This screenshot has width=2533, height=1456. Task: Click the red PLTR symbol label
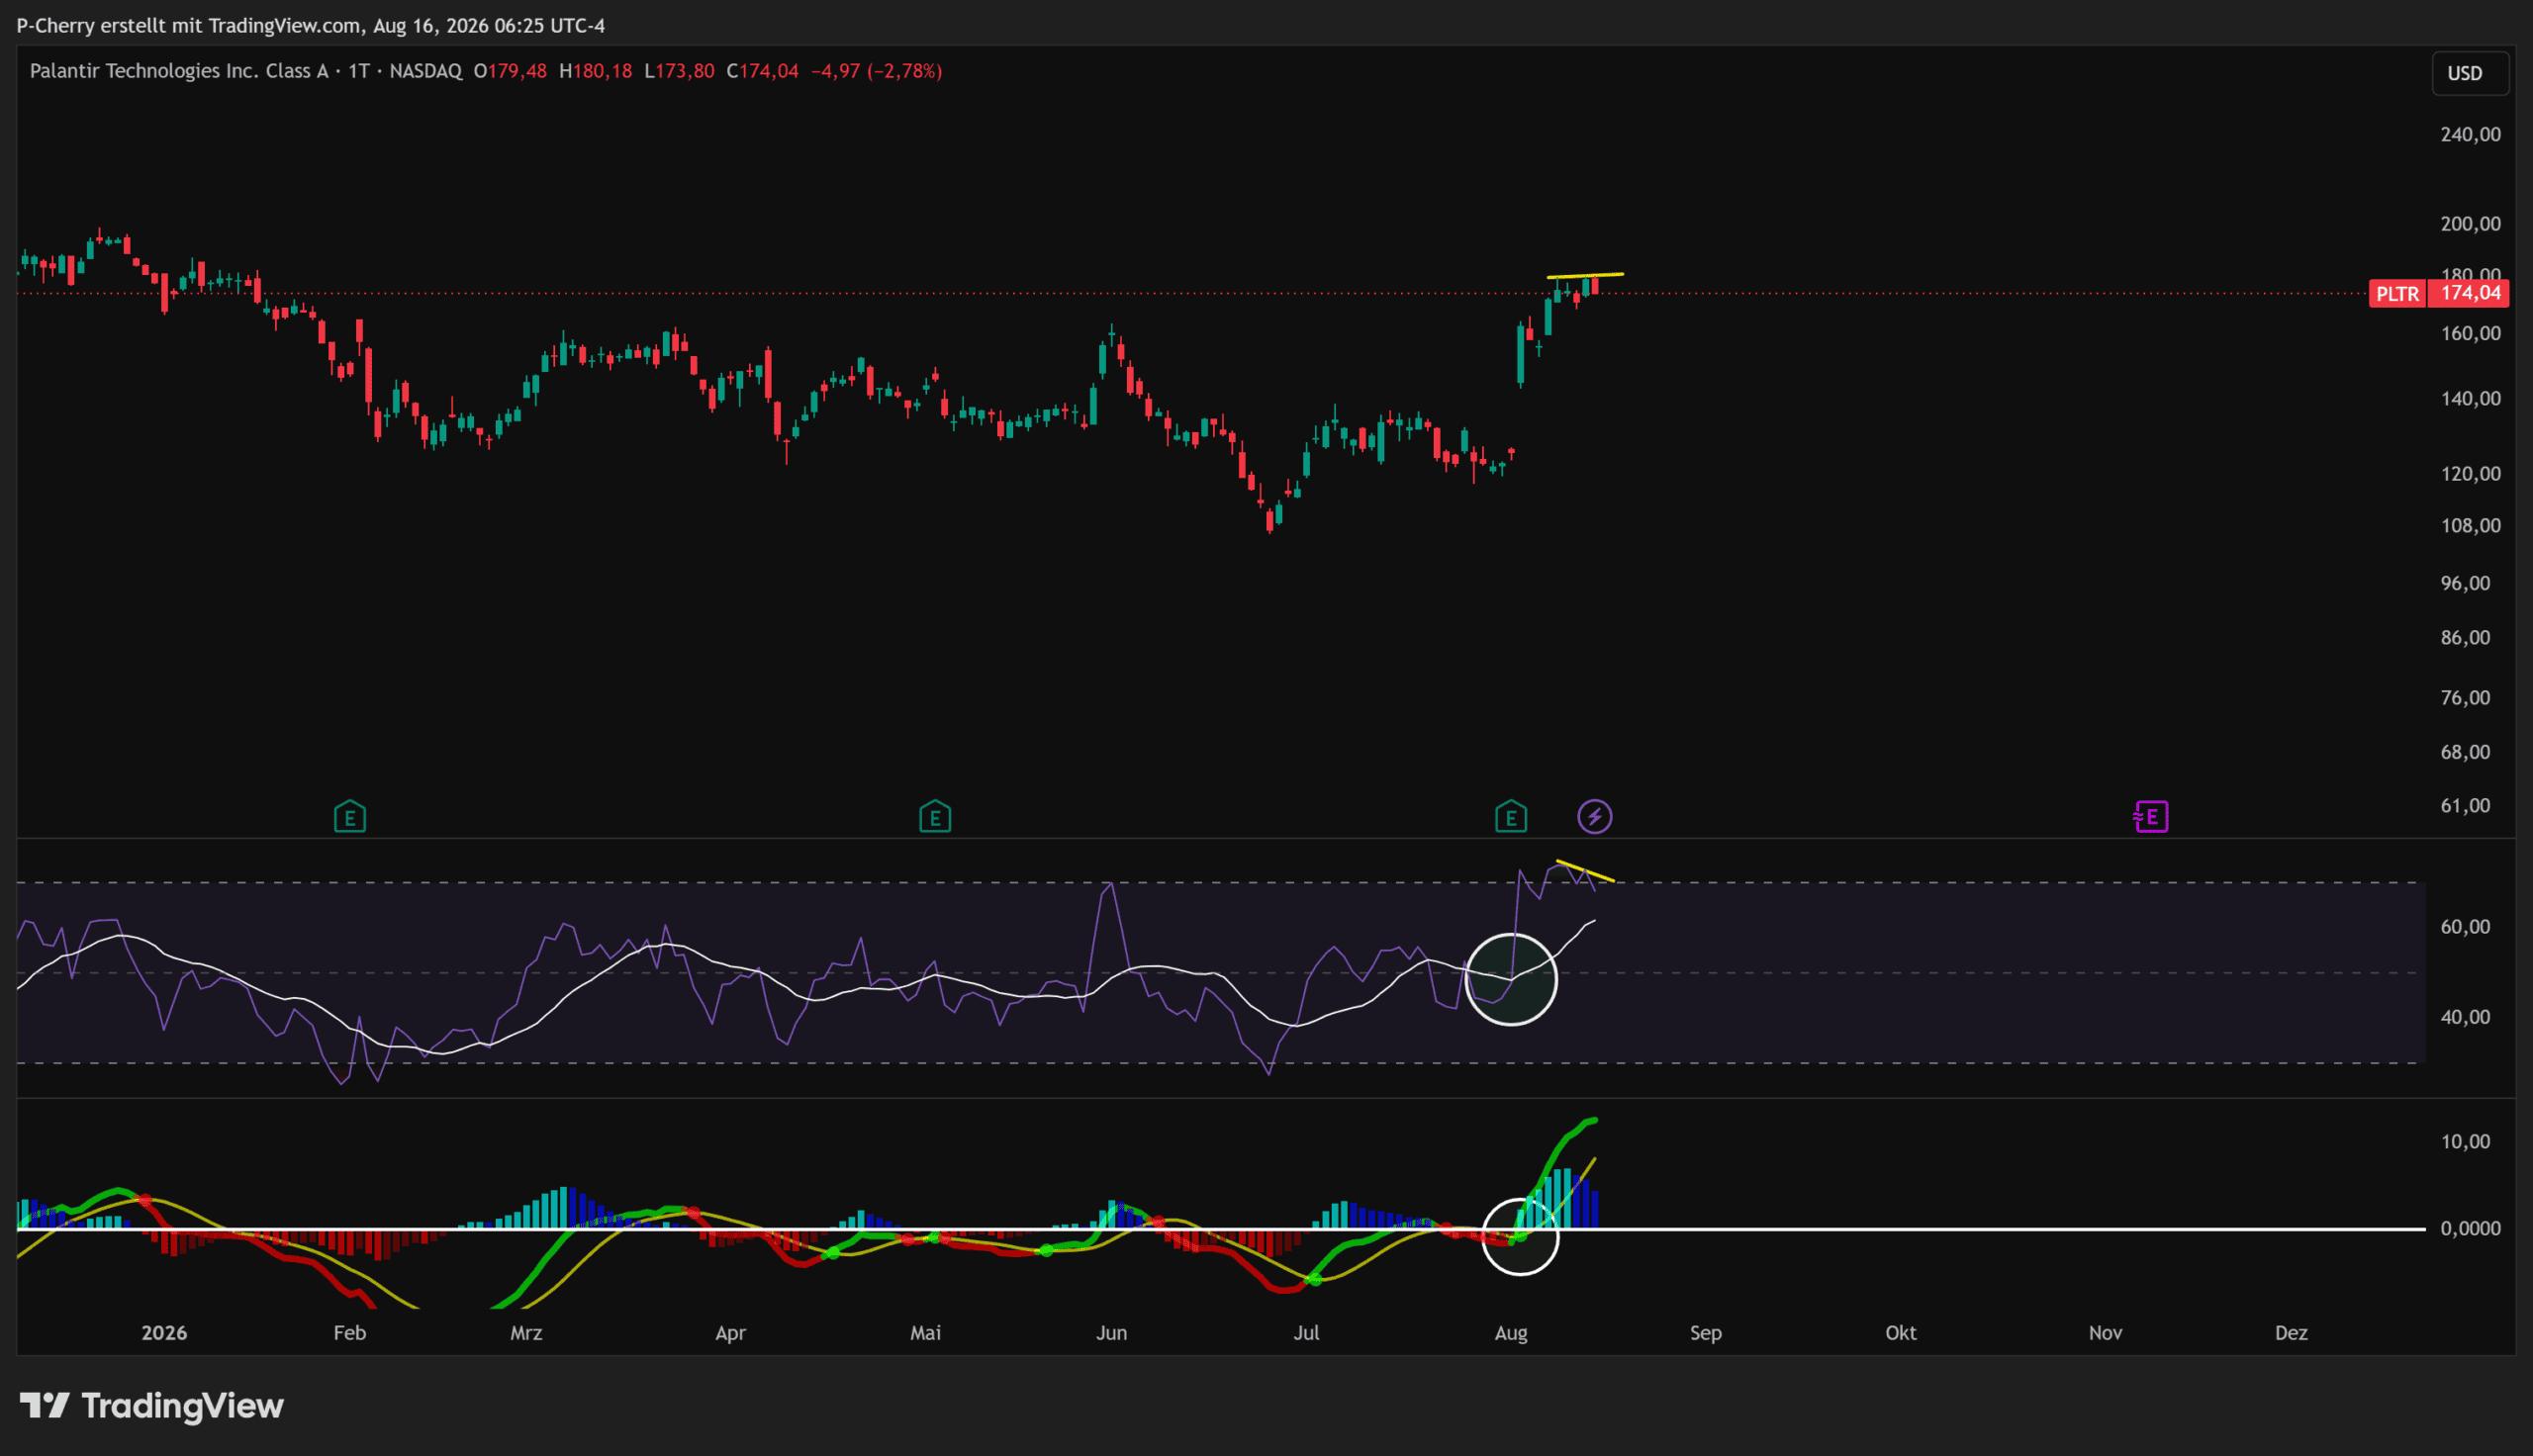click(x=2398, y=293)
